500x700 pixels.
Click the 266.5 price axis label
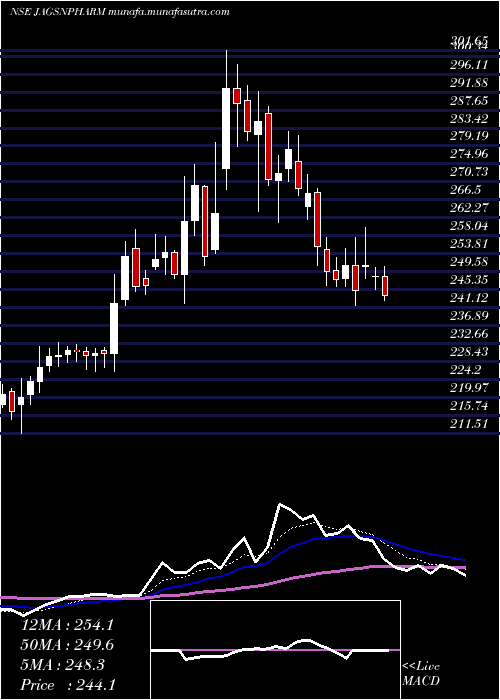coord(465,190)
